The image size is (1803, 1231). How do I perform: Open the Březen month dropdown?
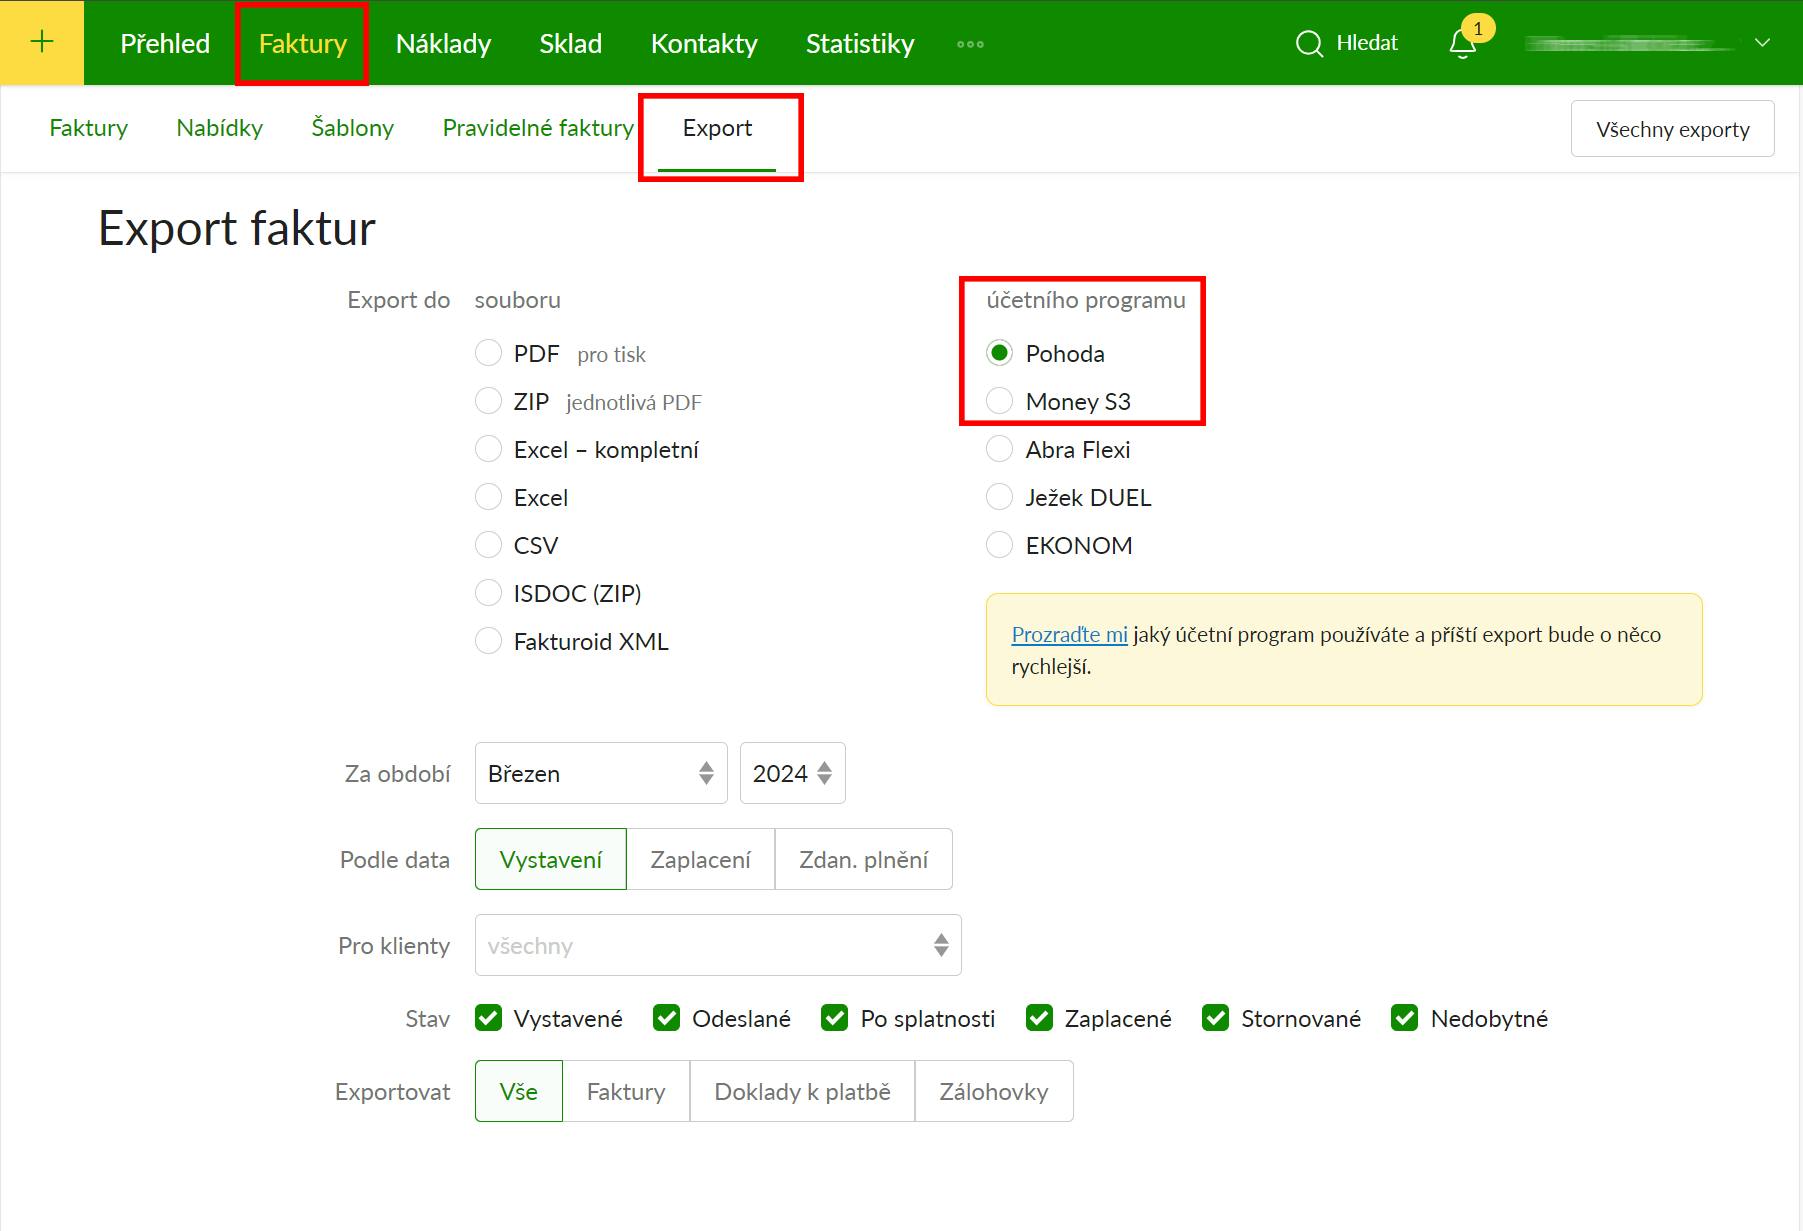pos(601,773)
